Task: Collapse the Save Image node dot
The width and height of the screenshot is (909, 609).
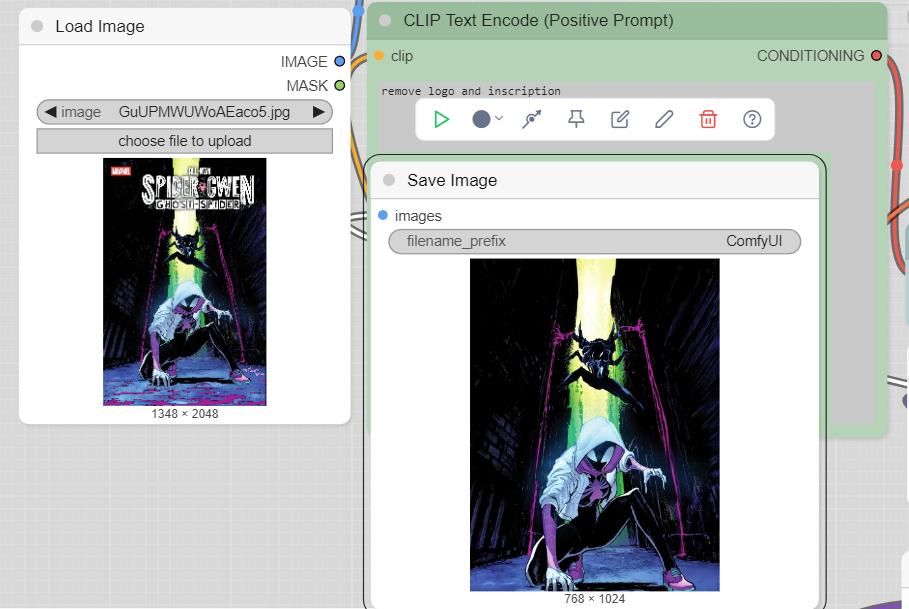Action: [x=389, y=180]
